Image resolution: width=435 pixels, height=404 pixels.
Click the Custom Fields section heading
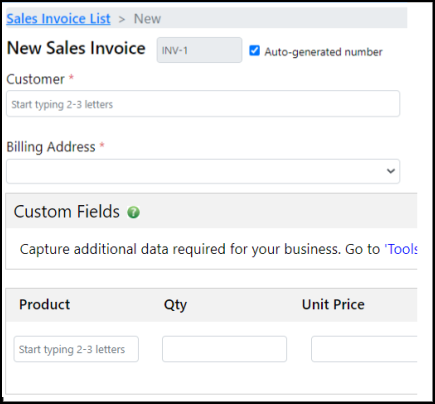click(x=67, y=212)
